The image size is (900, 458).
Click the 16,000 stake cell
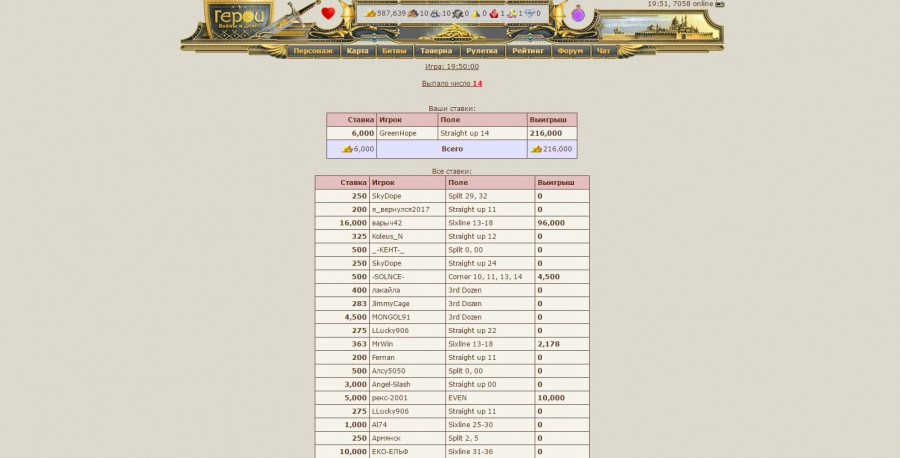point(342,223)
